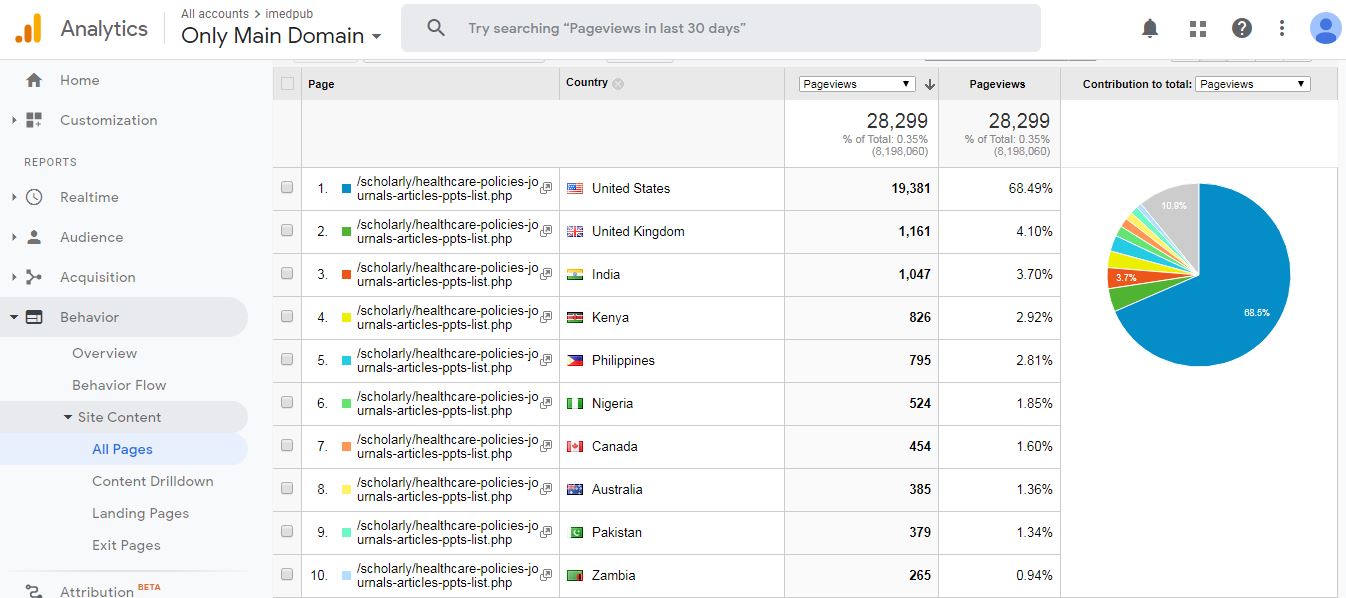Open page link icon in row 1
The height and width of the screenshot is (598, 1346).
coord(546,188)
